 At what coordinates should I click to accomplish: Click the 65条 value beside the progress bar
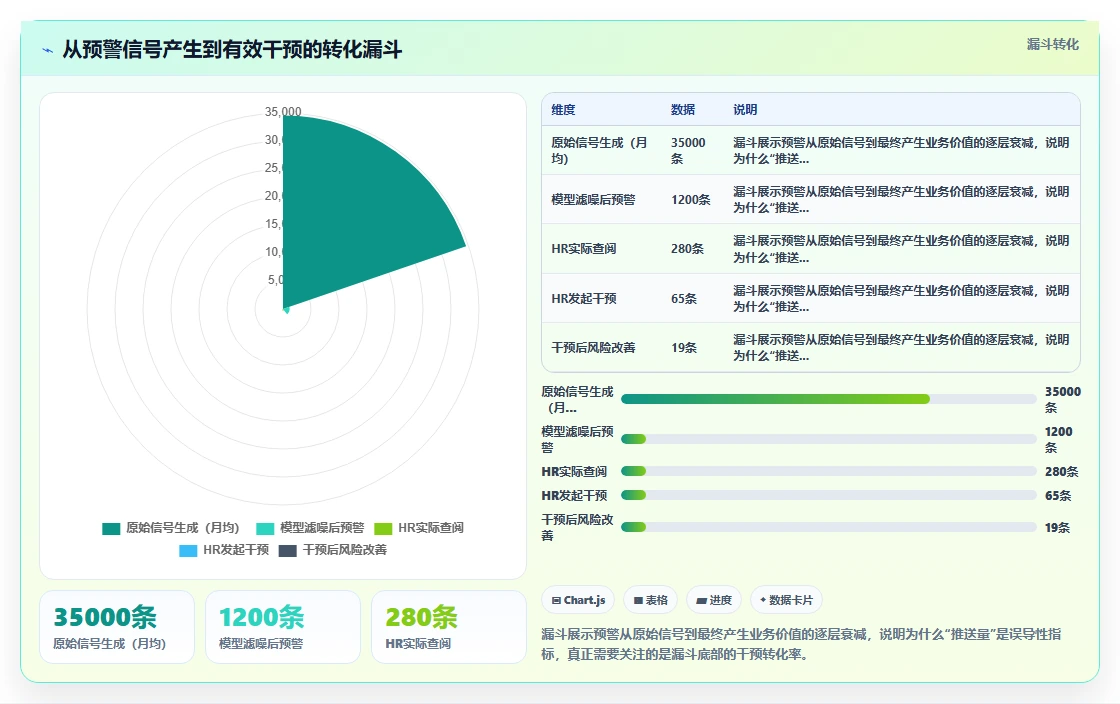[x=1058, y=496]
